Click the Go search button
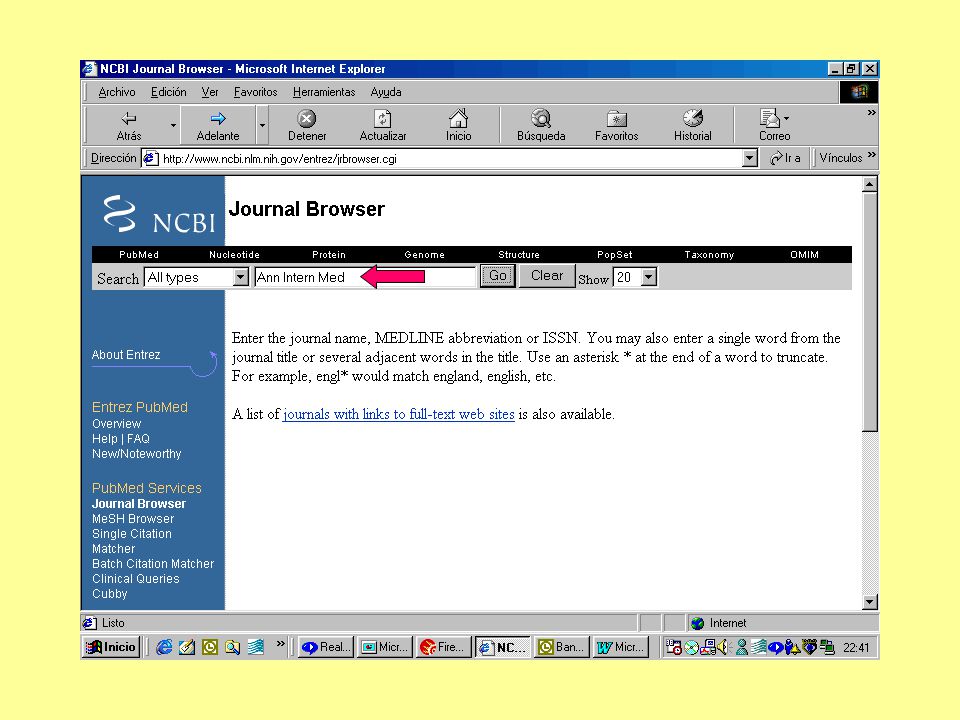This screenshot has height=720, width=960. pyautogui.click(x=497, y=276)
